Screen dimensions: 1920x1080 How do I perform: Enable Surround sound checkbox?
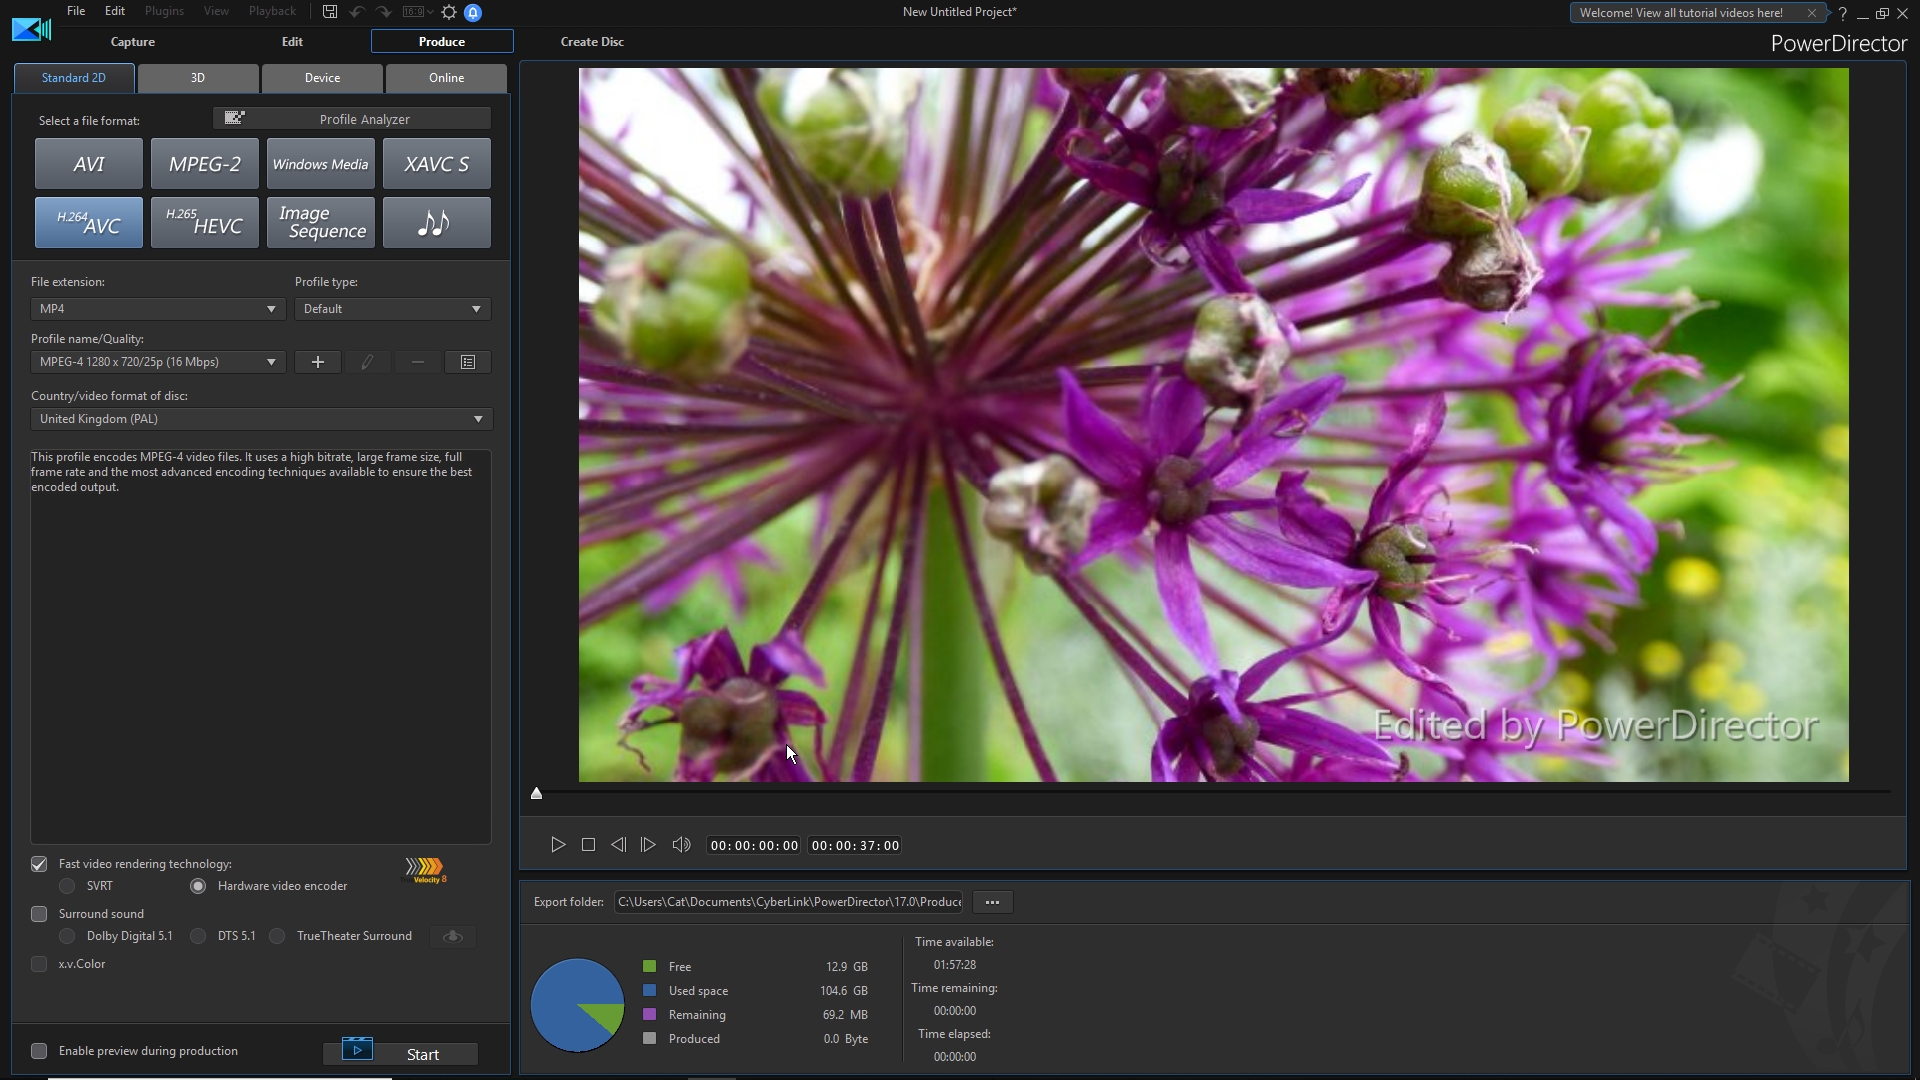pos(38,913)
